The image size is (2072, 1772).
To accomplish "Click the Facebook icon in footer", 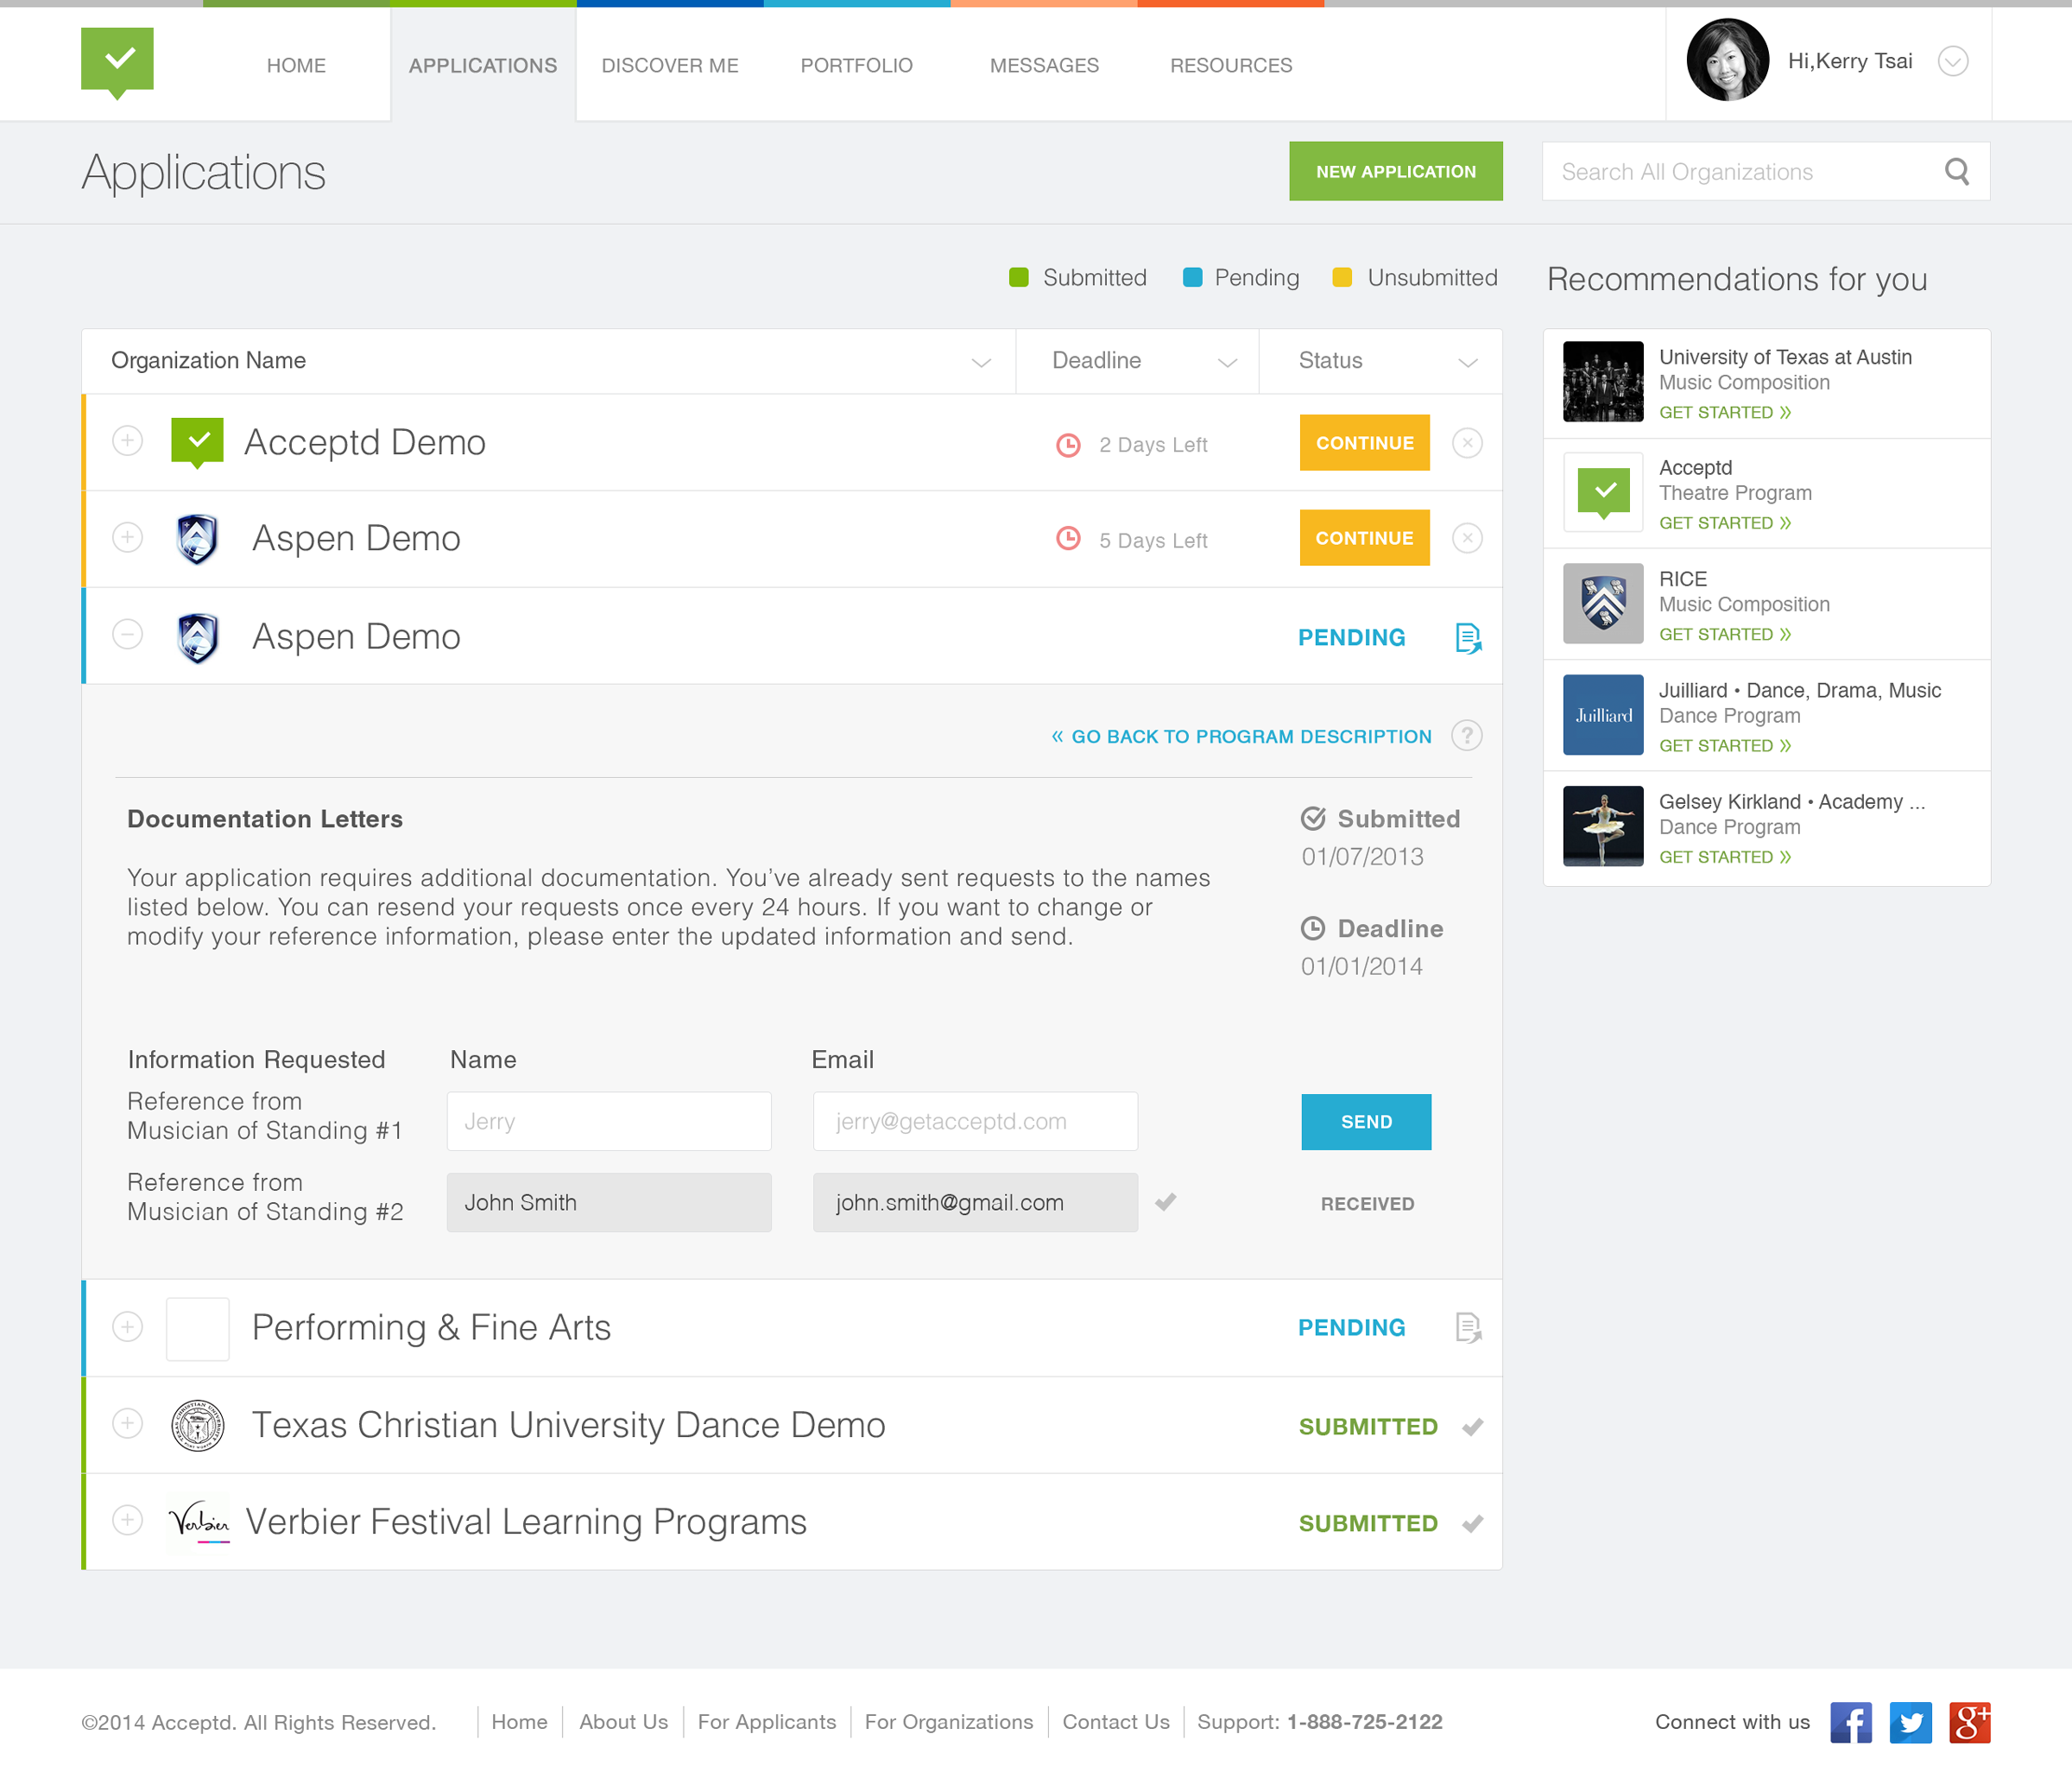I will pyautogui.click(x=1850, y=1722).
